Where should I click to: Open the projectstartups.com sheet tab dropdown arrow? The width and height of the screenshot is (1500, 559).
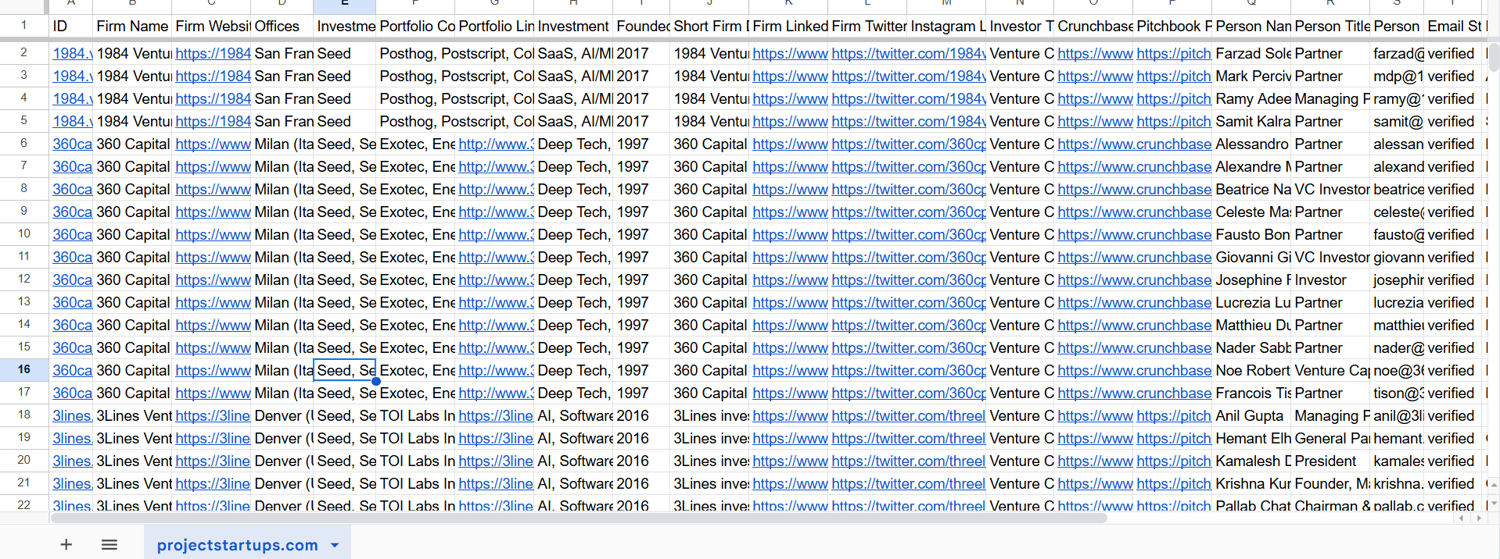(x=335, y=546)
